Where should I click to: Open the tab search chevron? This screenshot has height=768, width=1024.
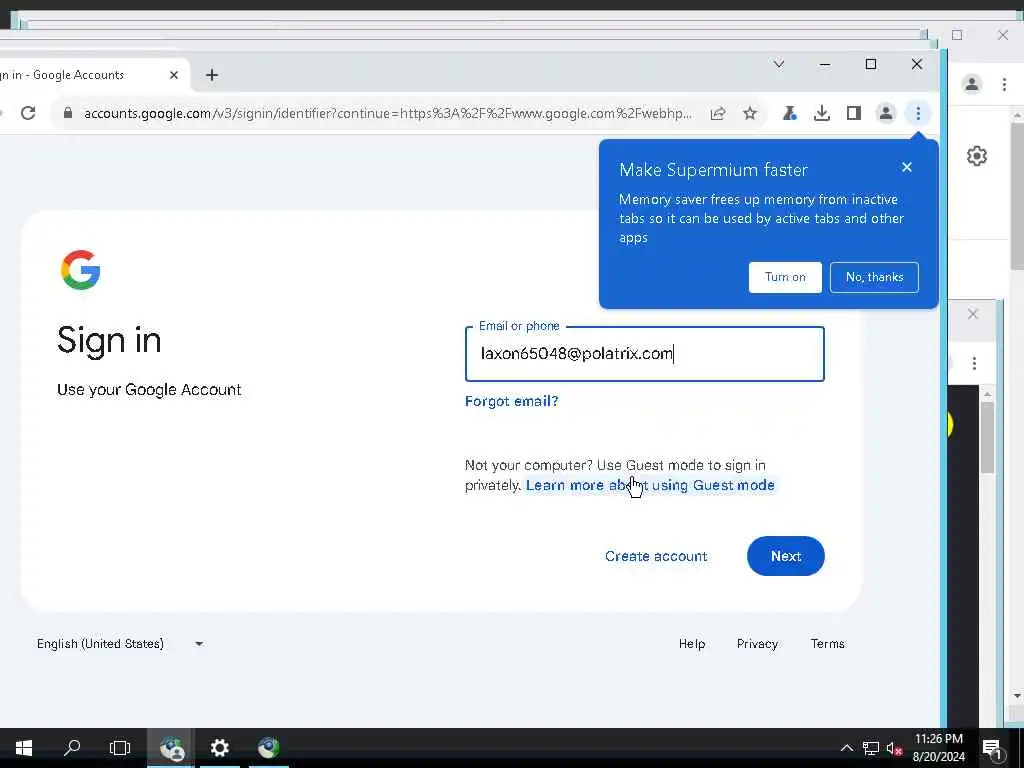pyautogui.click(x=778, y=64)
